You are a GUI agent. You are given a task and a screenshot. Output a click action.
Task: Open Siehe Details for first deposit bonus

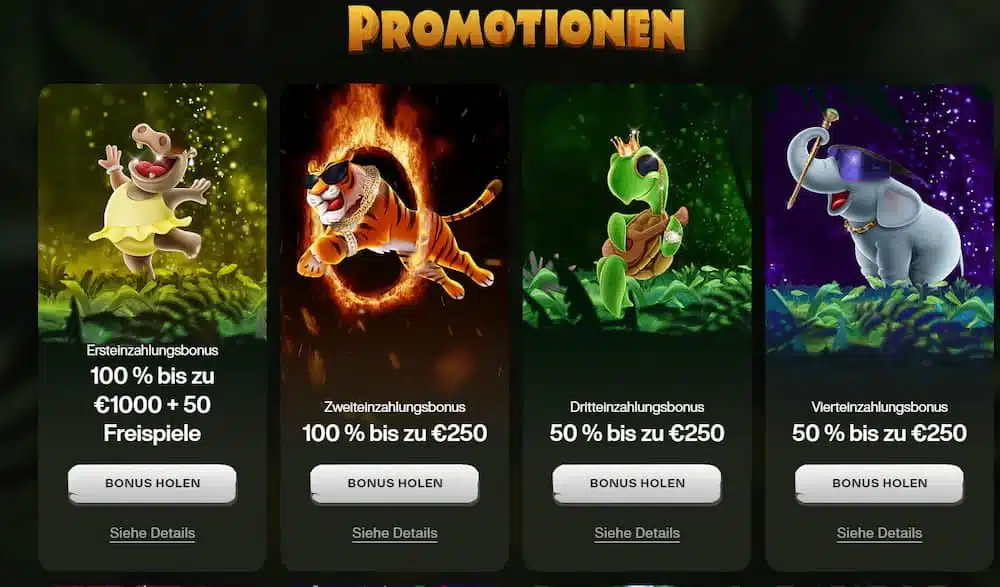152,533
